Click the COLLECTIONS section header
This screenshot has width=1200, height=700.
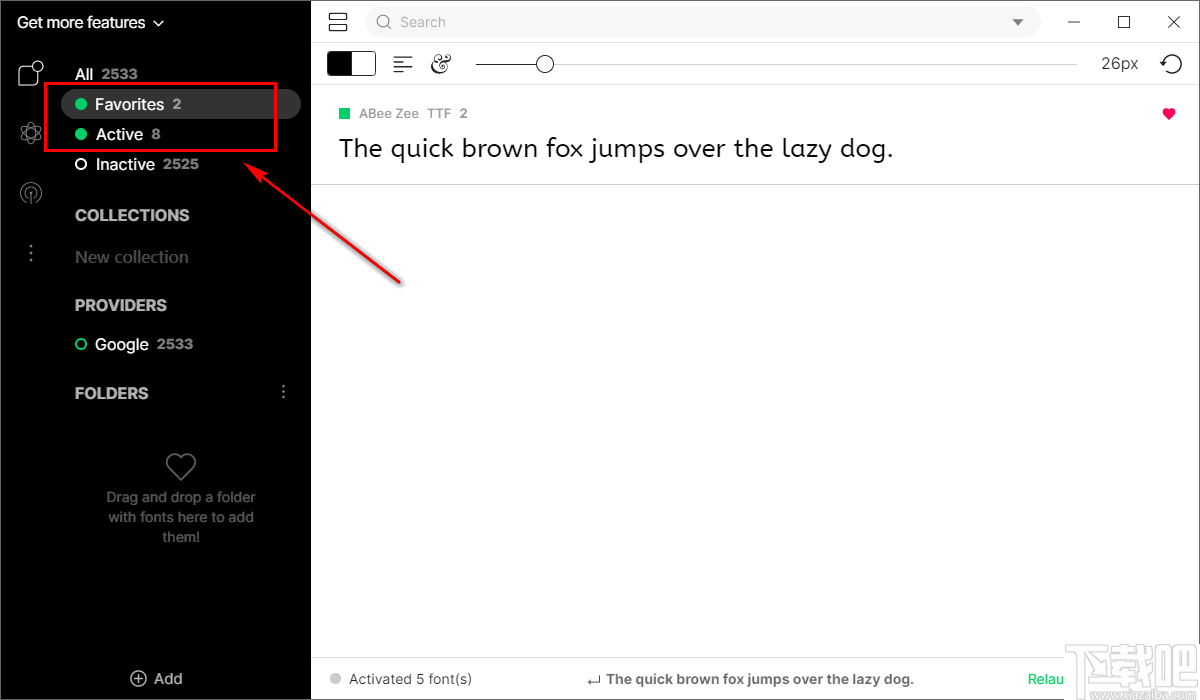[x=132, y=215]
